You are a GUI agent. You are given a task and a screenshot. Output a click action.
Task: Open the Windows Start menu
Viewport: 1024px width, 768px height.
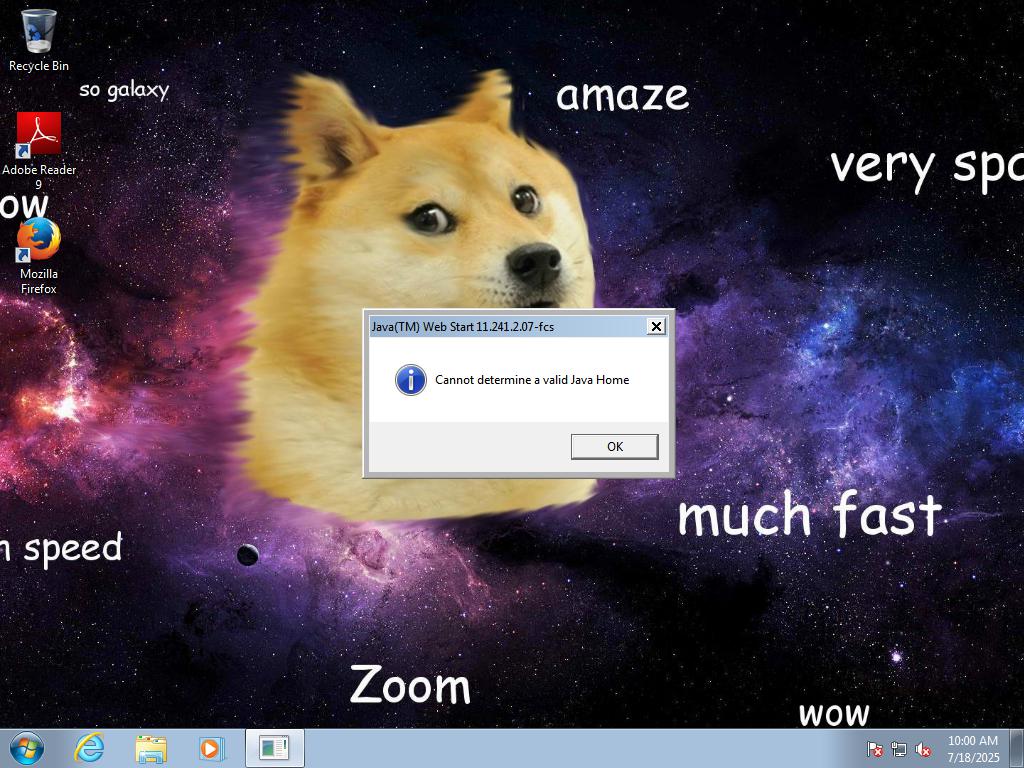[x=27, y=748]
